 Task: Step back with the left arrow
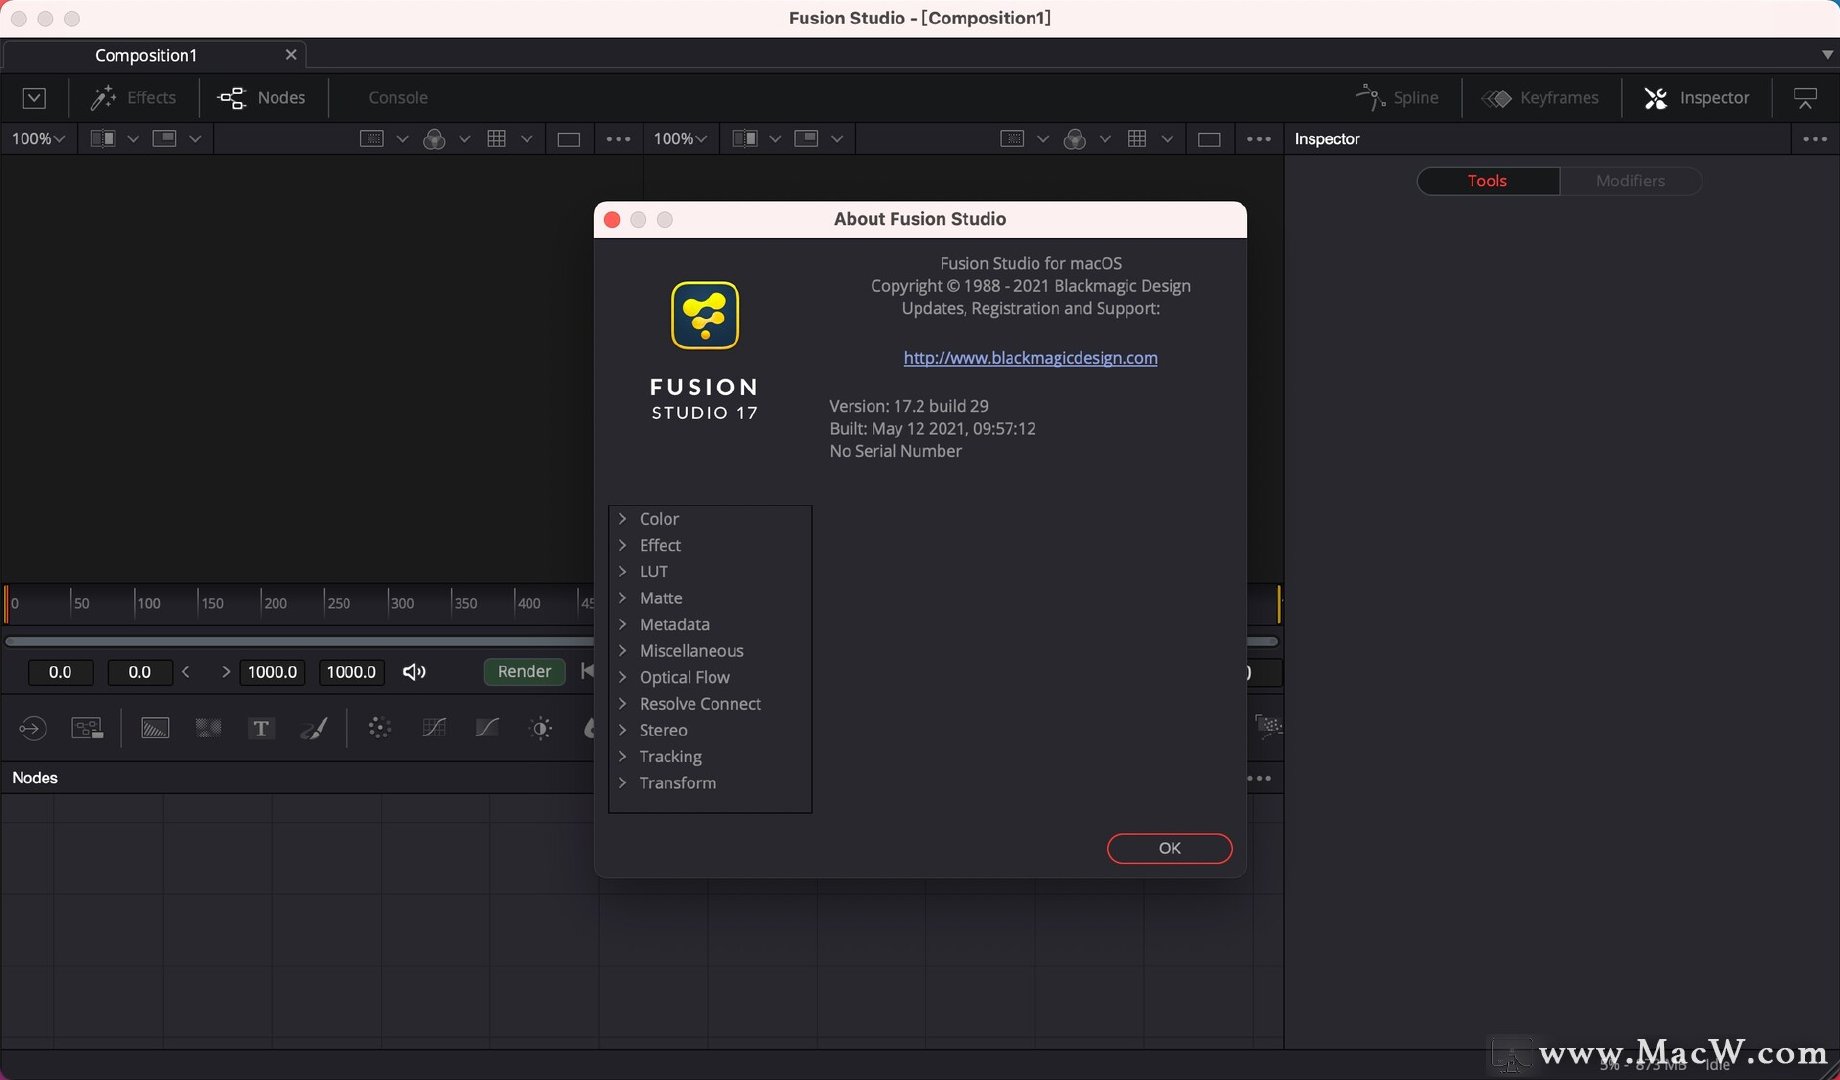(186, 672)
